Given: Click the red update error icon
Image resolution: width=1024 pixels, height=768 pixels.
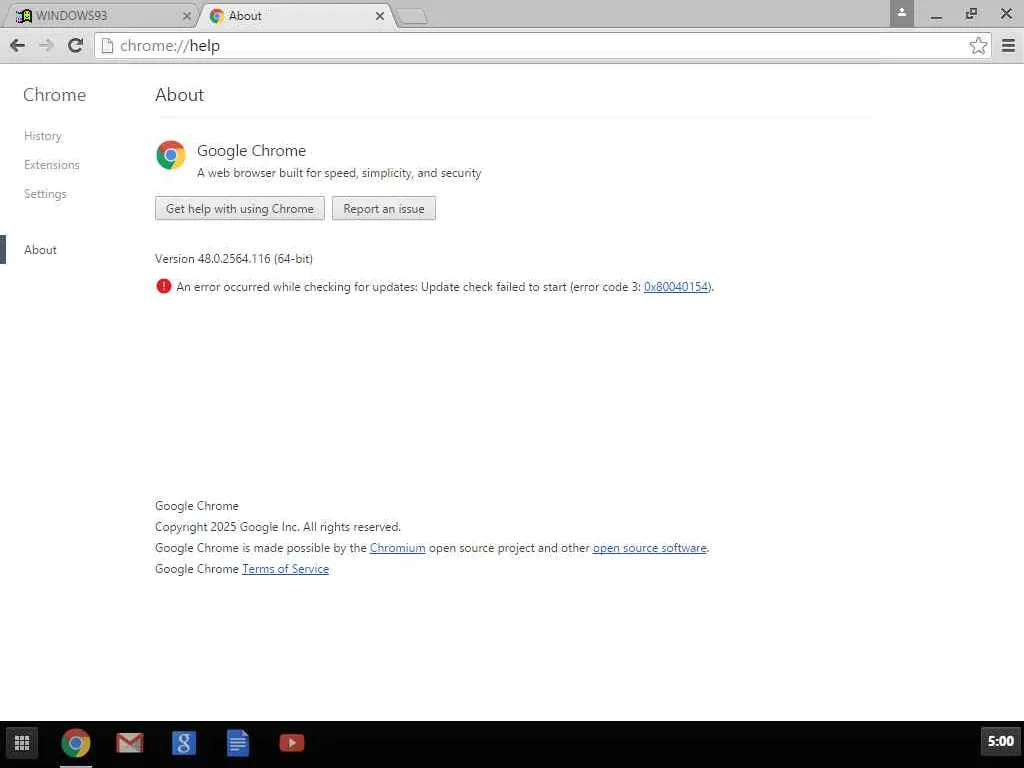Looking at the screenshot, I should 163,286.
